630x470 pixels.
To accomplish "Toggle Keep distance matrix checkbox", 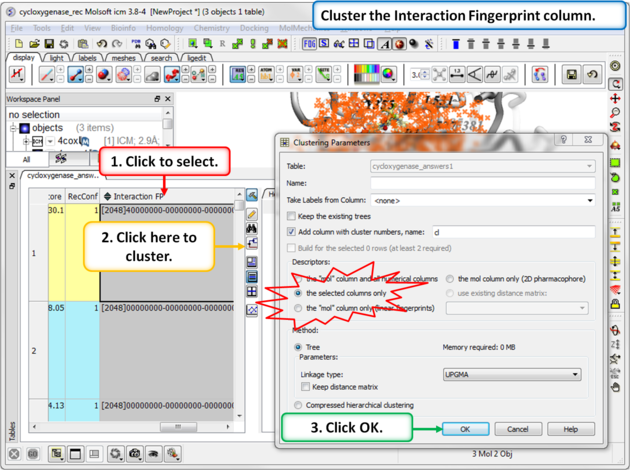I will click(306, 387).
